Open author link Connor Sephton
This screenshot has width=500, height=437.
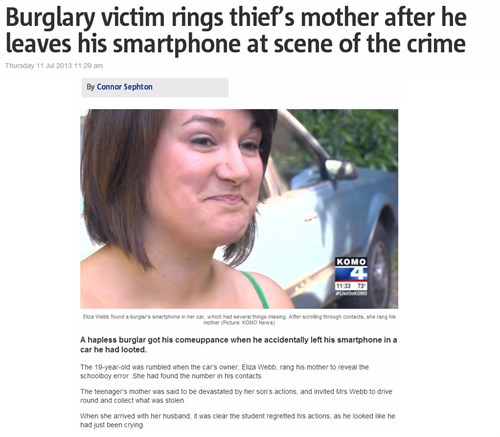[x=124, y=87]
